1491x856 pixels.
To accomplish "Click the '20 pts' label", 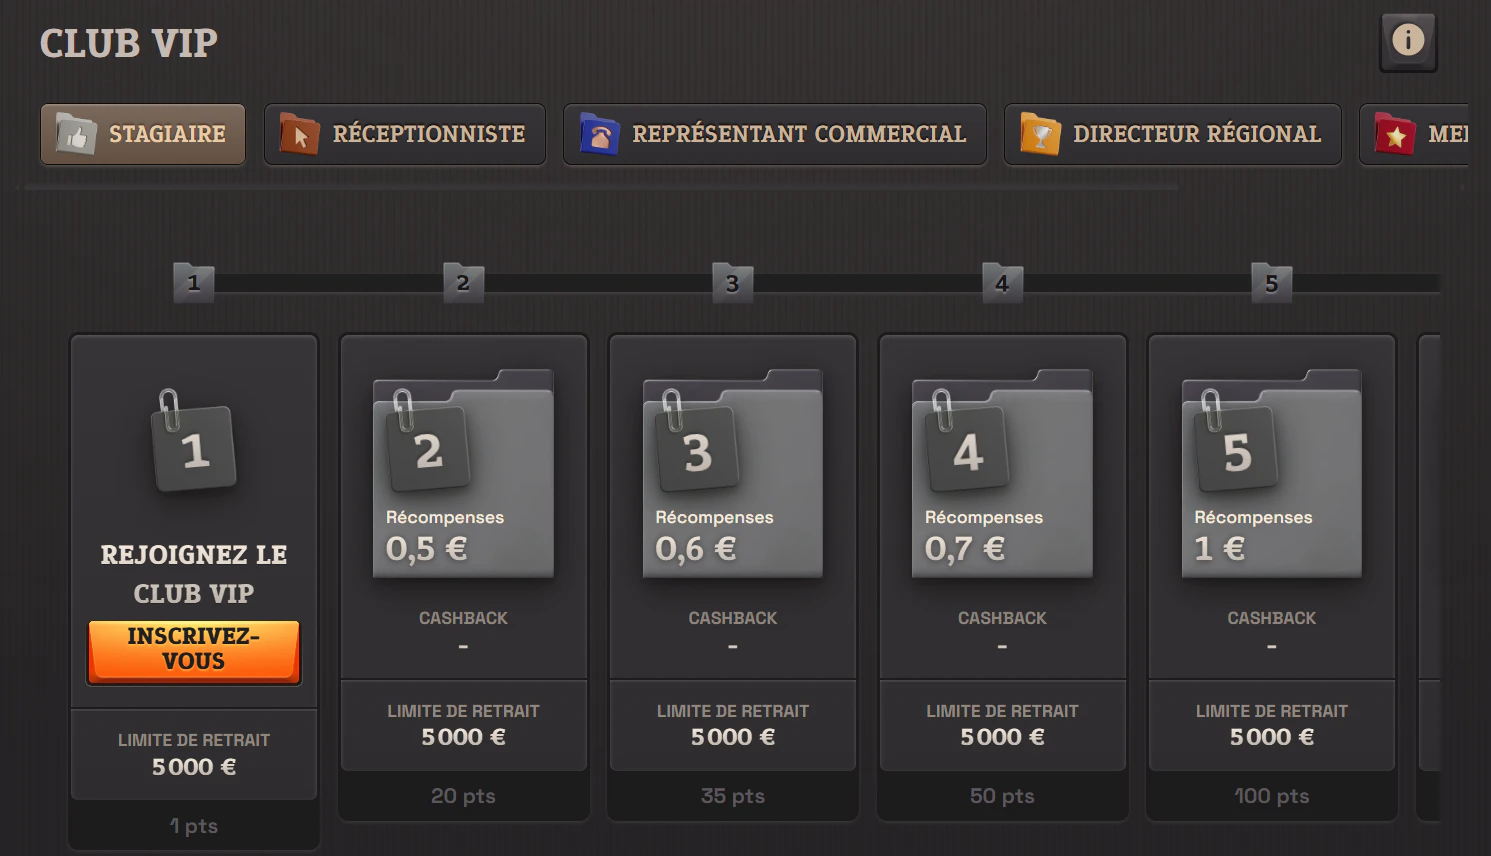I will pyautogui.click(x=463, y=796).
